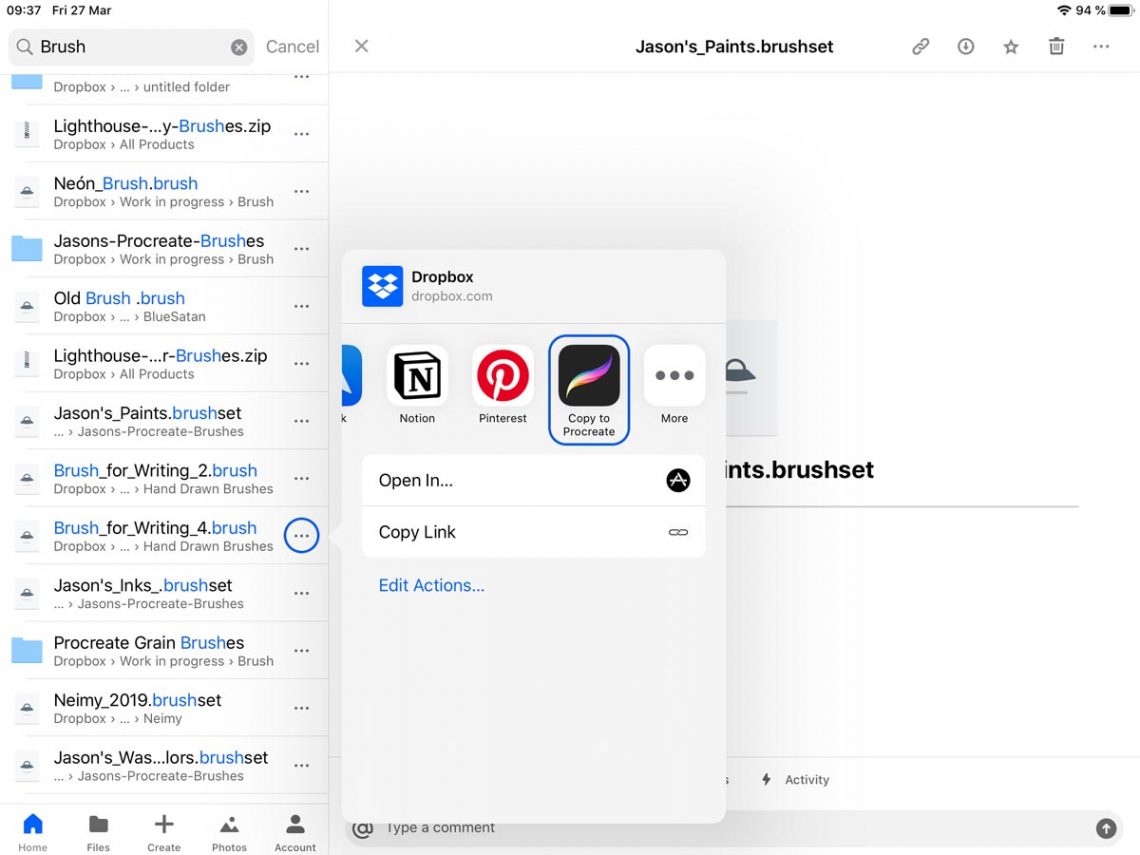Open the Files tab
This screenshot has height=855, width=1140.
(x=98, y=830)
